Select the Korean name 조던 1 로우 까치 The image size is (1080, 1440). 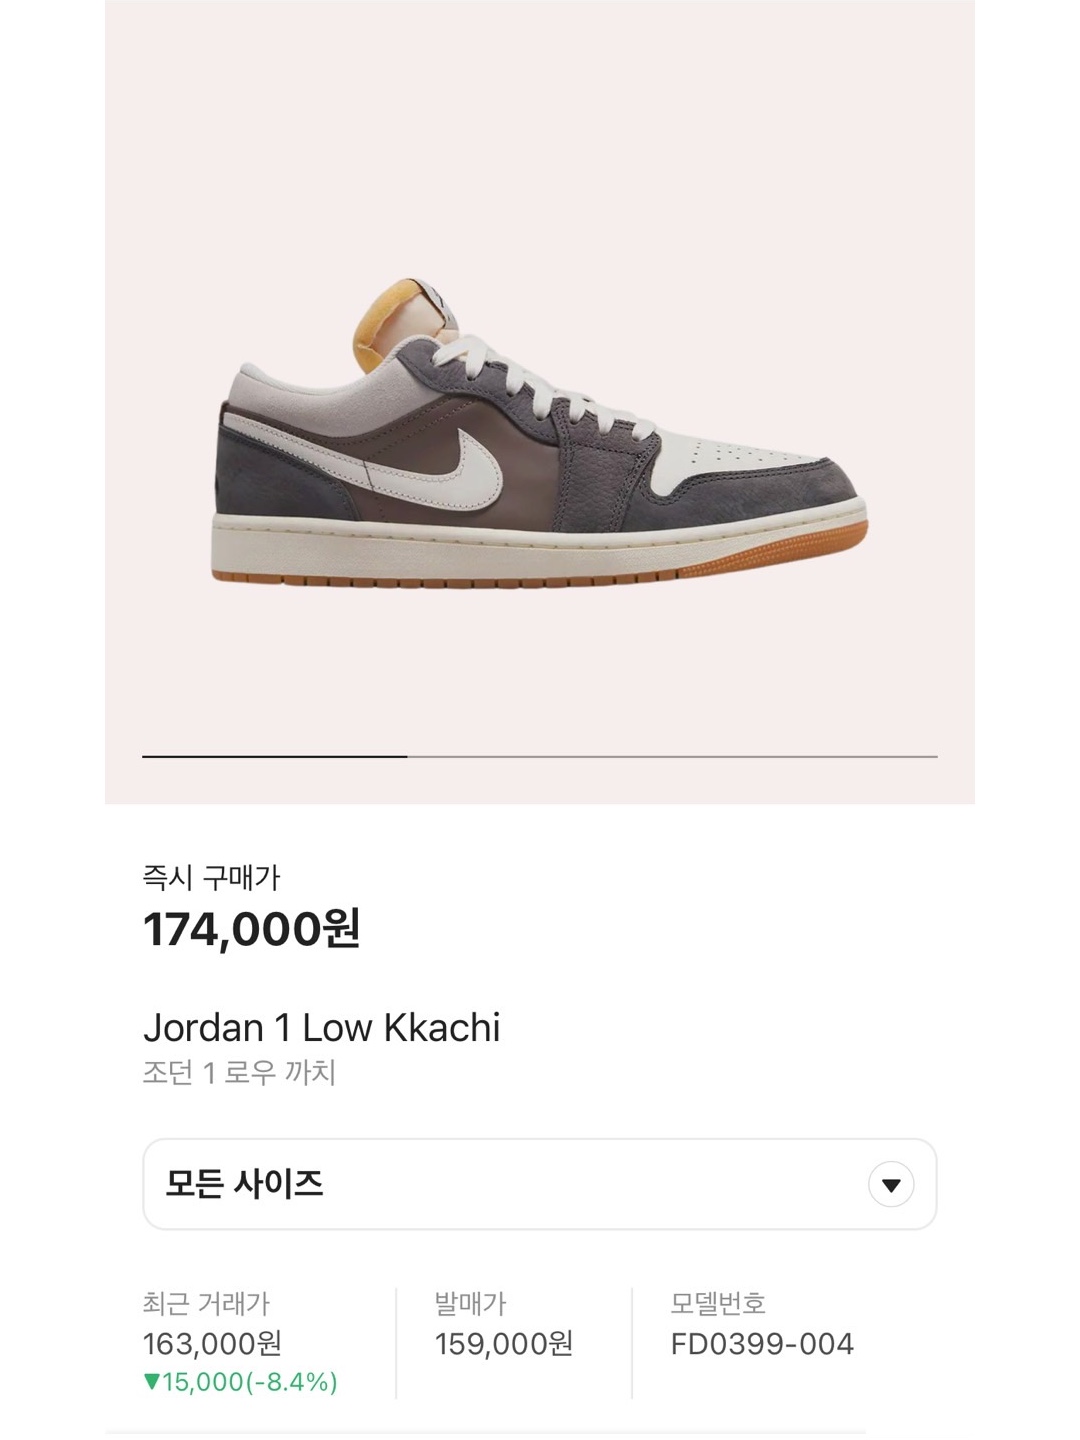(239, 1073)
